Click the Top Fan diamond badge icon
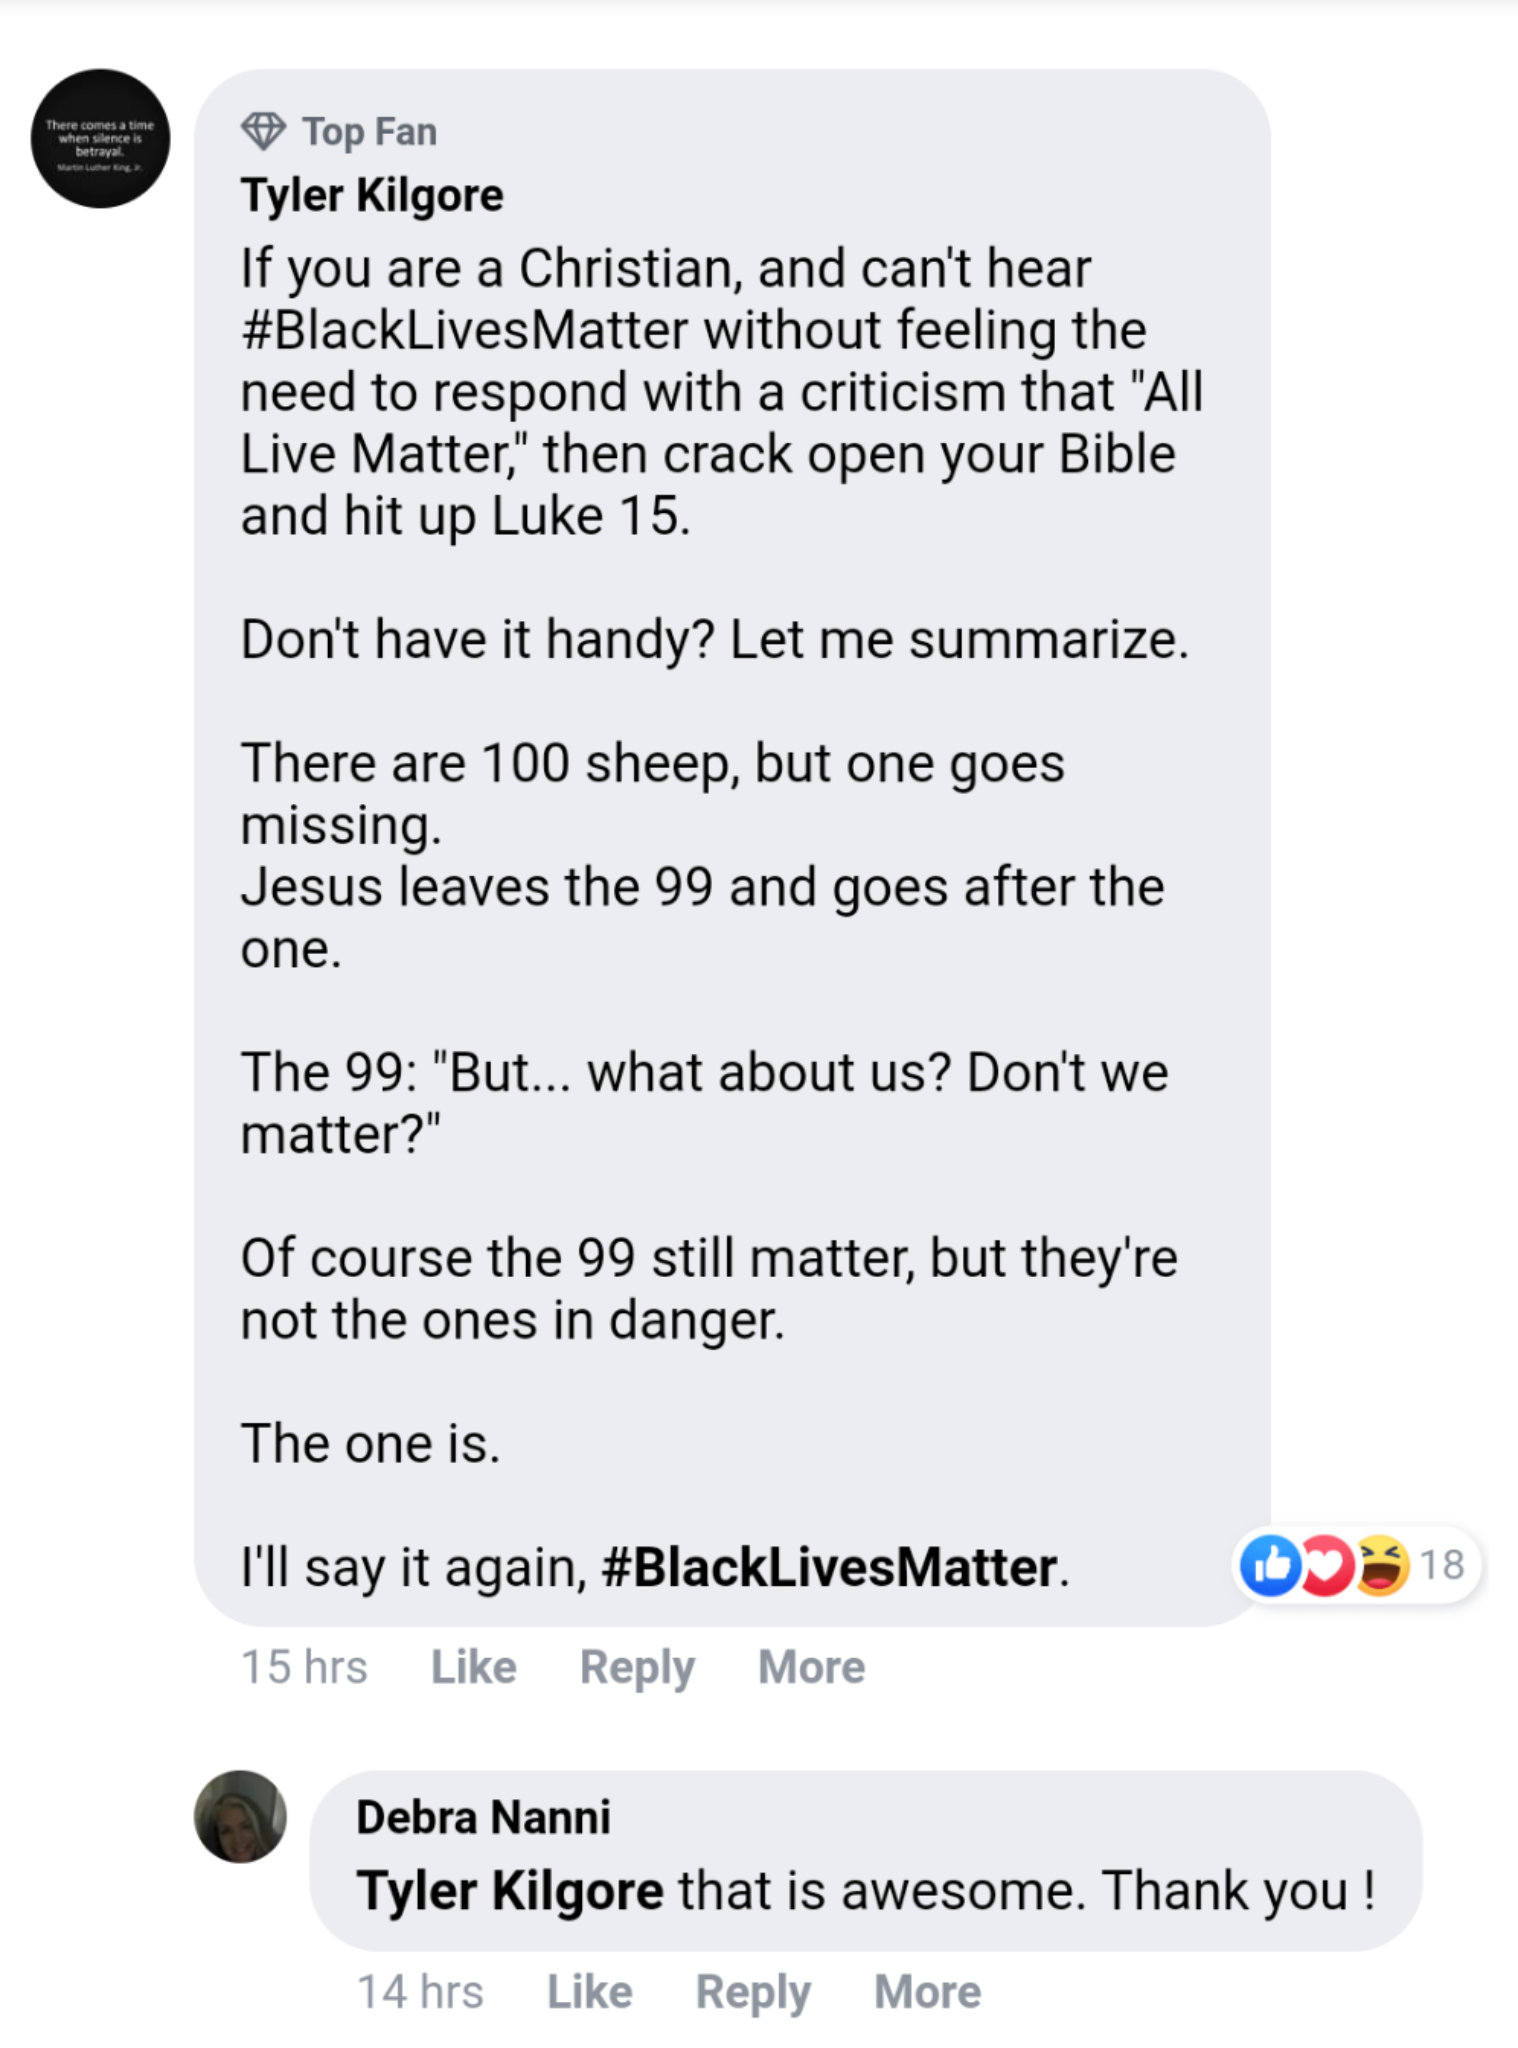This screenshot has height=2048, width=1518. (263, 131)
